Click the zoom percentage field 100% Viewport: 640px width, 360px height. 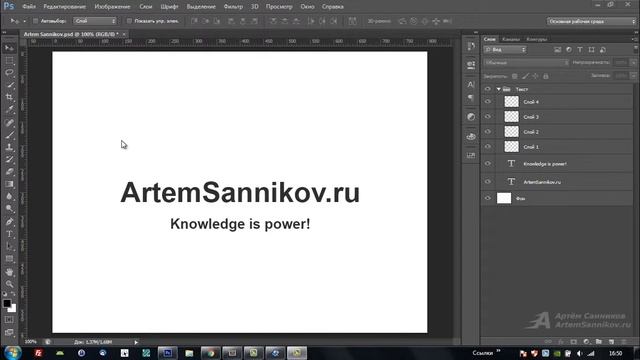(30, 342)
